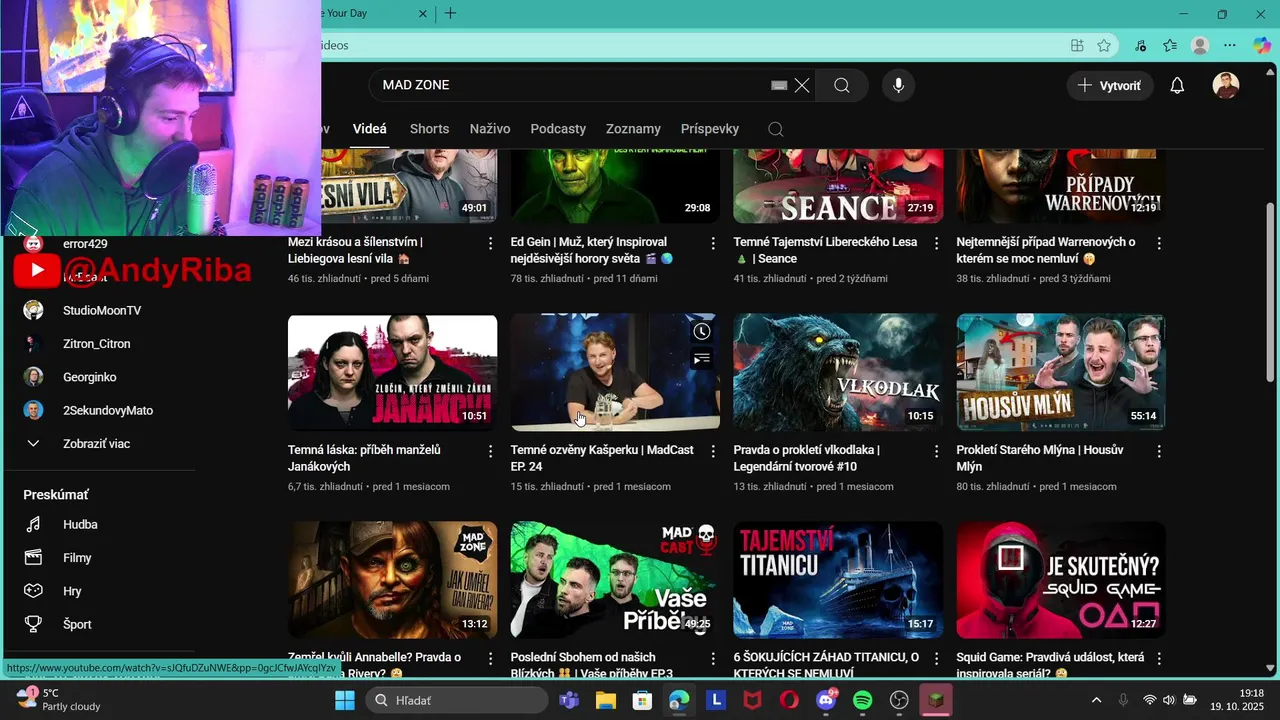The width and height of the screenshot is (1280, 720).
Task: Click the split screen icon in address bar
Action: (1077, 45)
